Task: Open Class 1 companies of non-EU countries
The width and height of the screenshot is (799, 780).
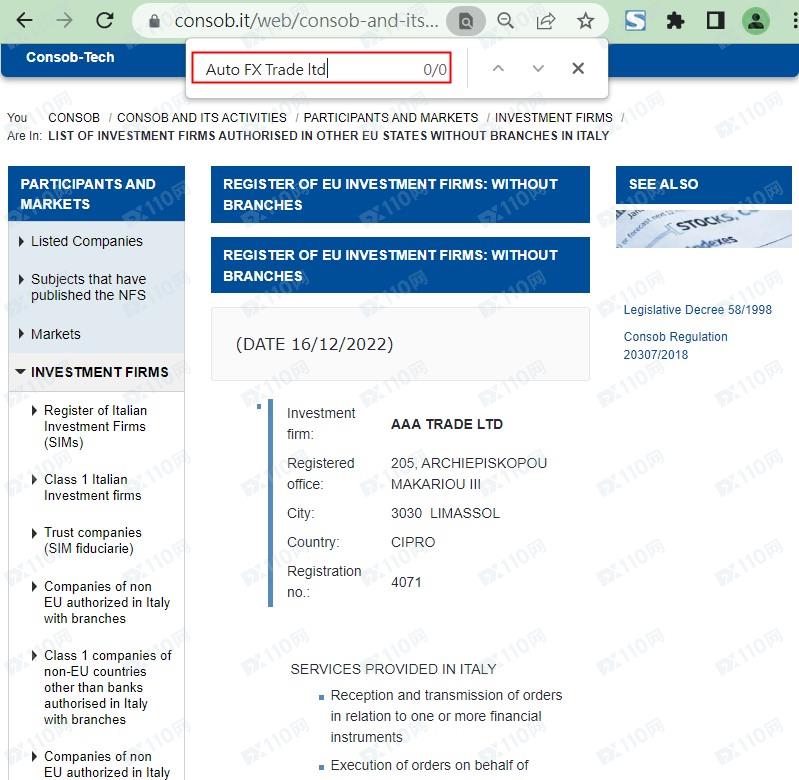Action: coord(108,687)
